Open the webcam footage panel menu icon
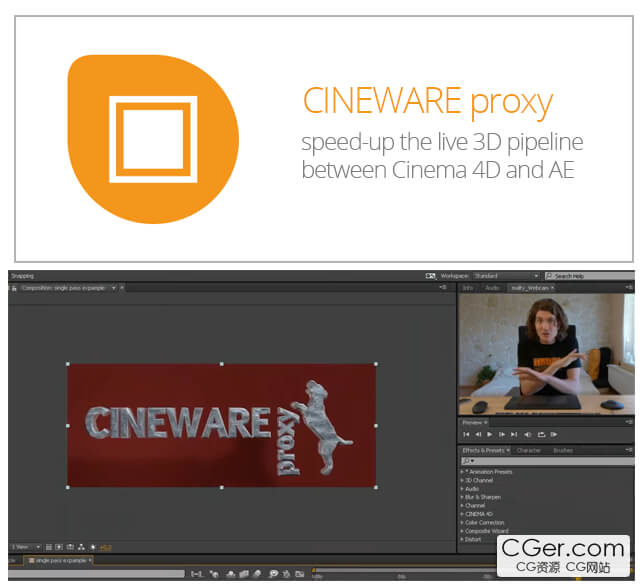 [x=629, y=287]
